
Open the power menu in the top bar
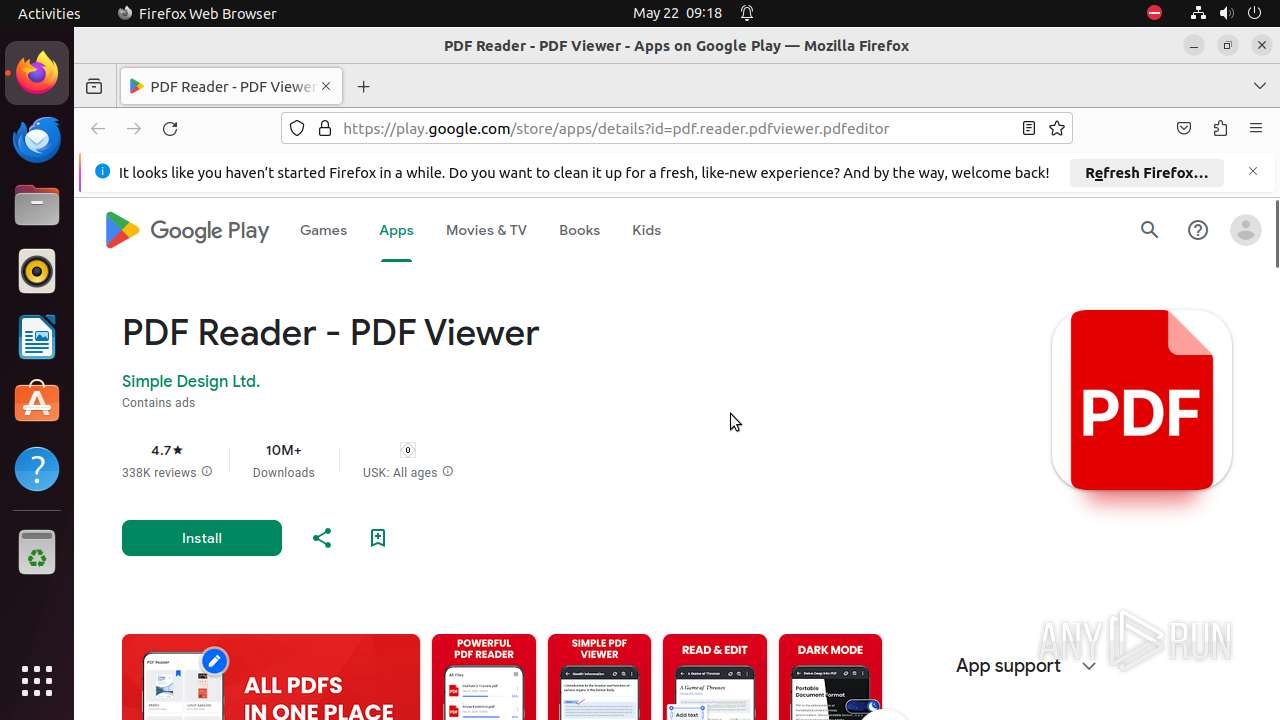[1256, 13]
